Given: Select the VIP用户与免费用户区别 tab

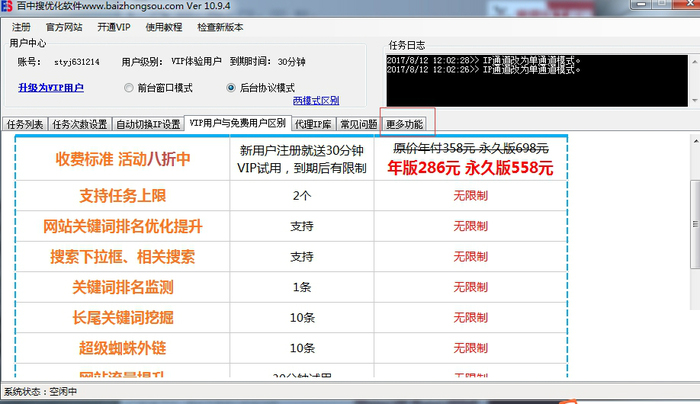Looking at the screenshot, I should [x=237, y=124].
